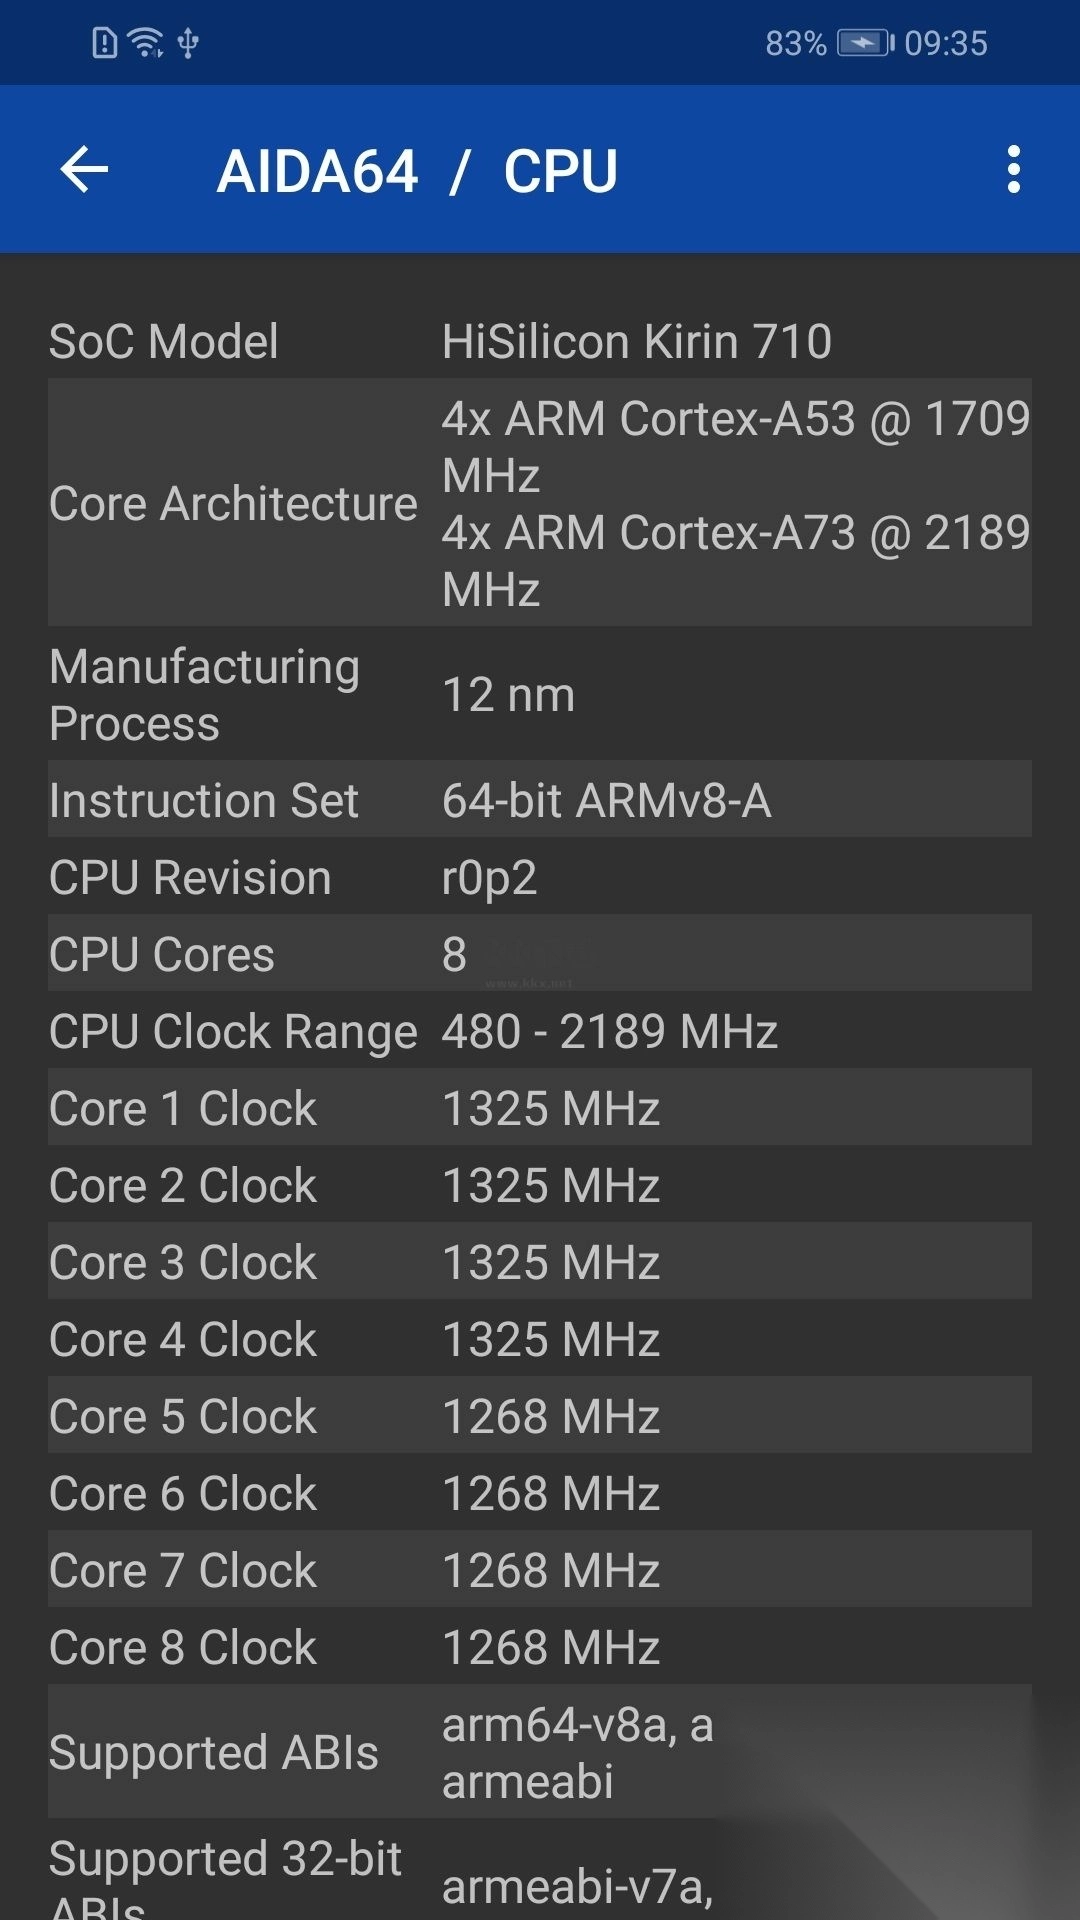Tap the CPU Revision r0p2 row

(x=540, y=877)
